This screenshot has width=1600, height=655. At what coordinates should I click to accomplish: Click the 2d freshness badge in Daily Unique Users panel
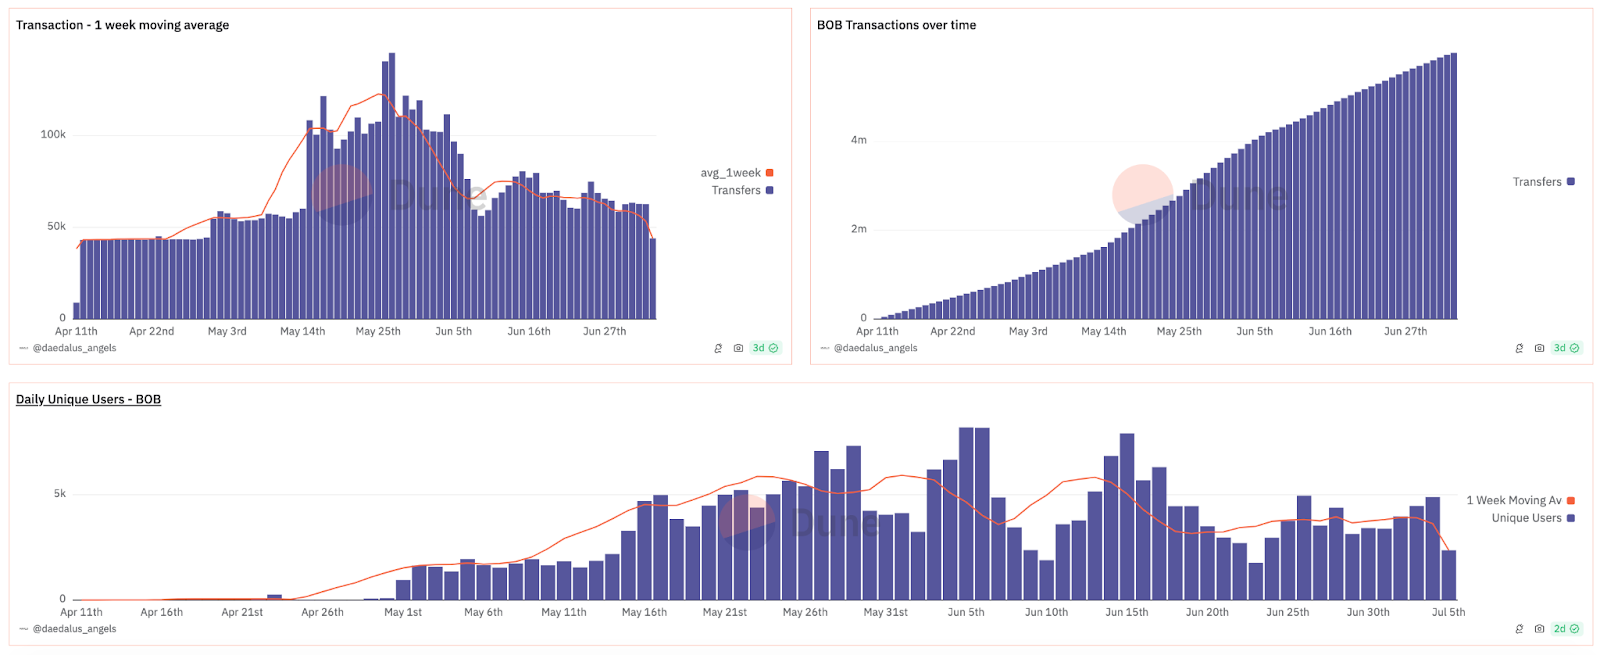(x=1566, y=629)
